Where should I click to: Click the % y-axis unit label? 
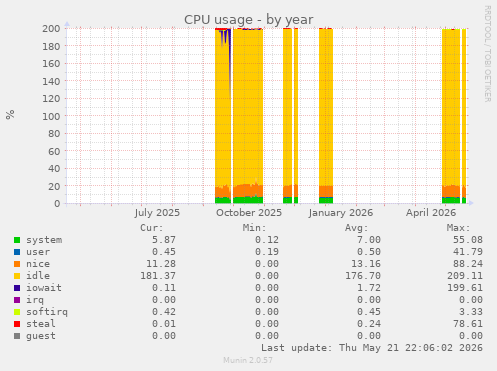[x=10, y=114]
